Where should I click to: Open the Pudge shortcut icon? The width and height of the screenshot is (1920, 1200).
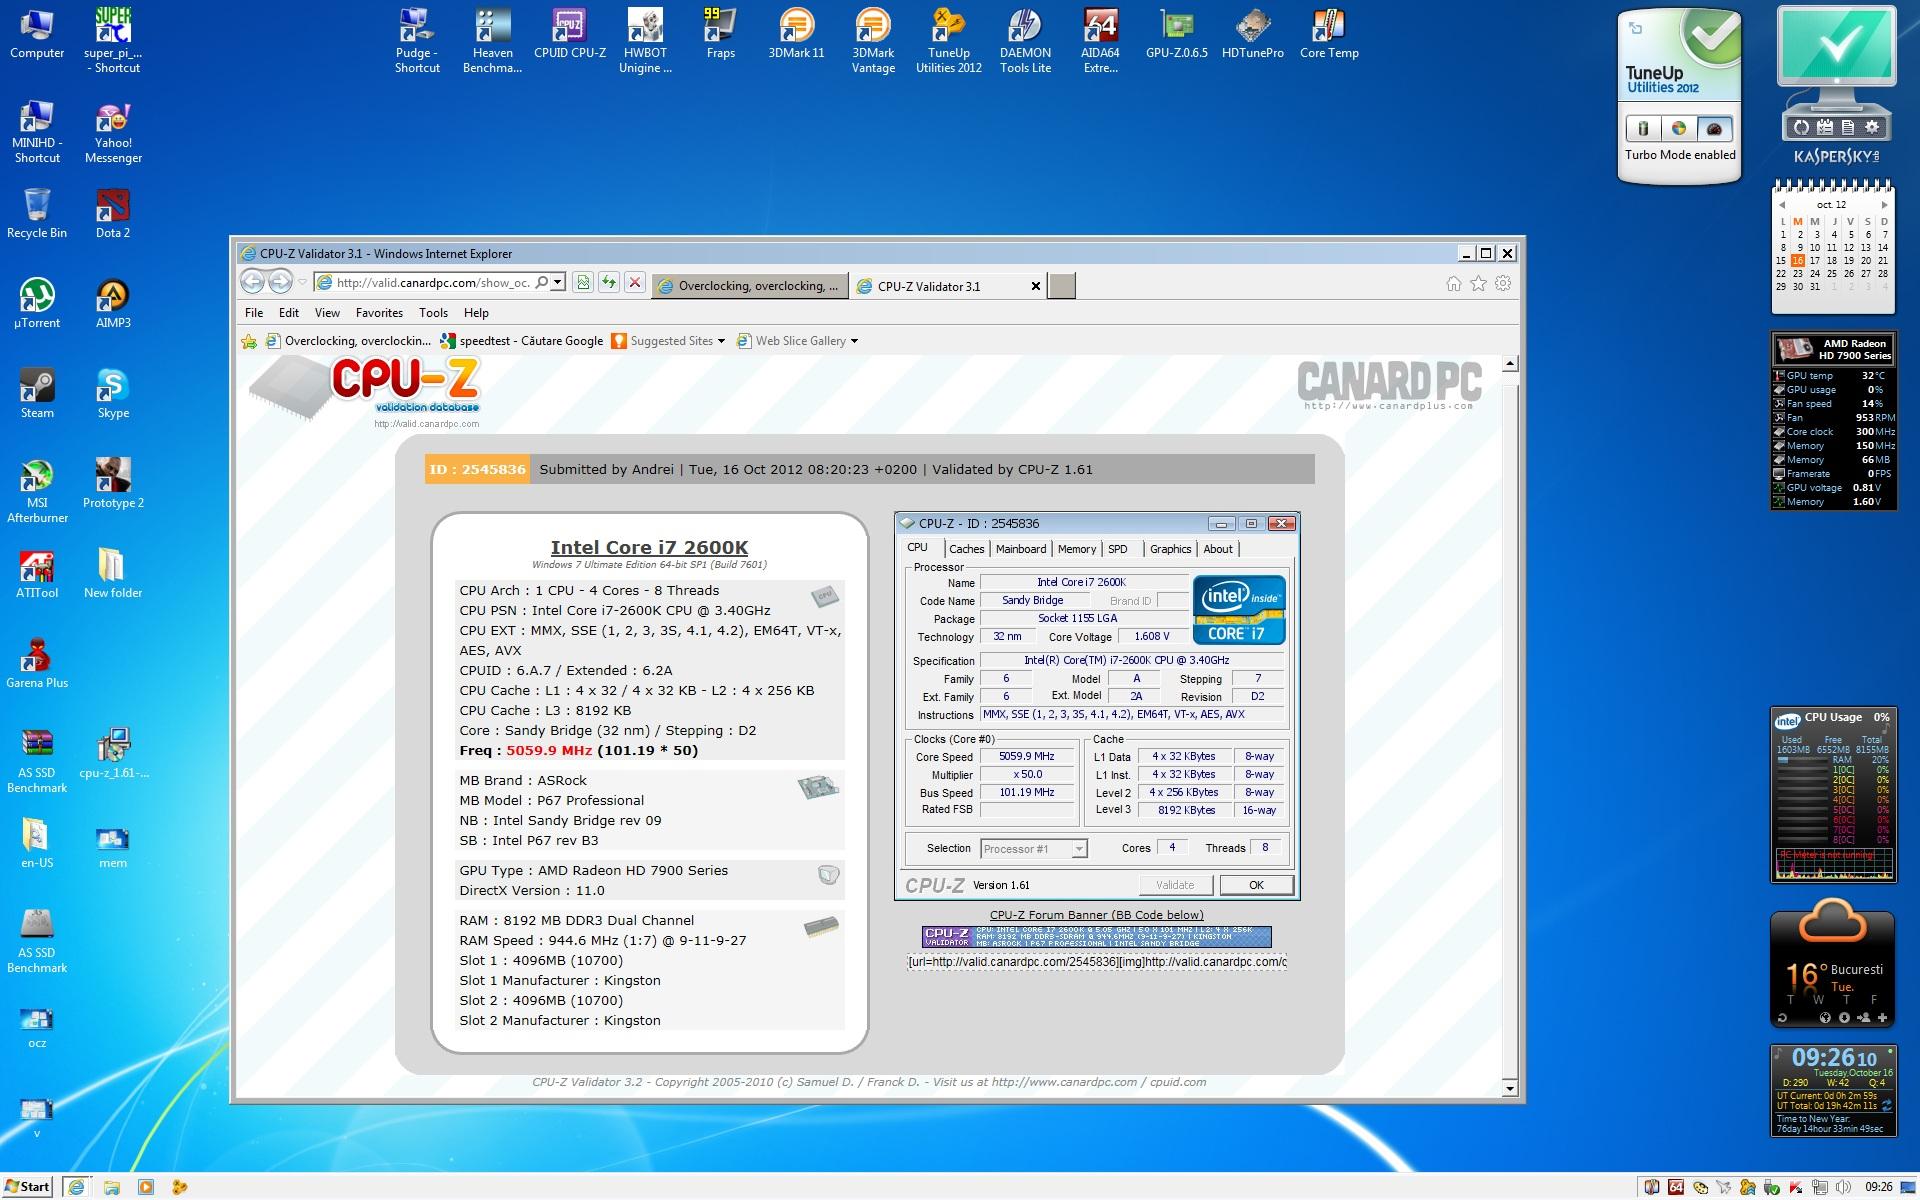coord(416,41)
